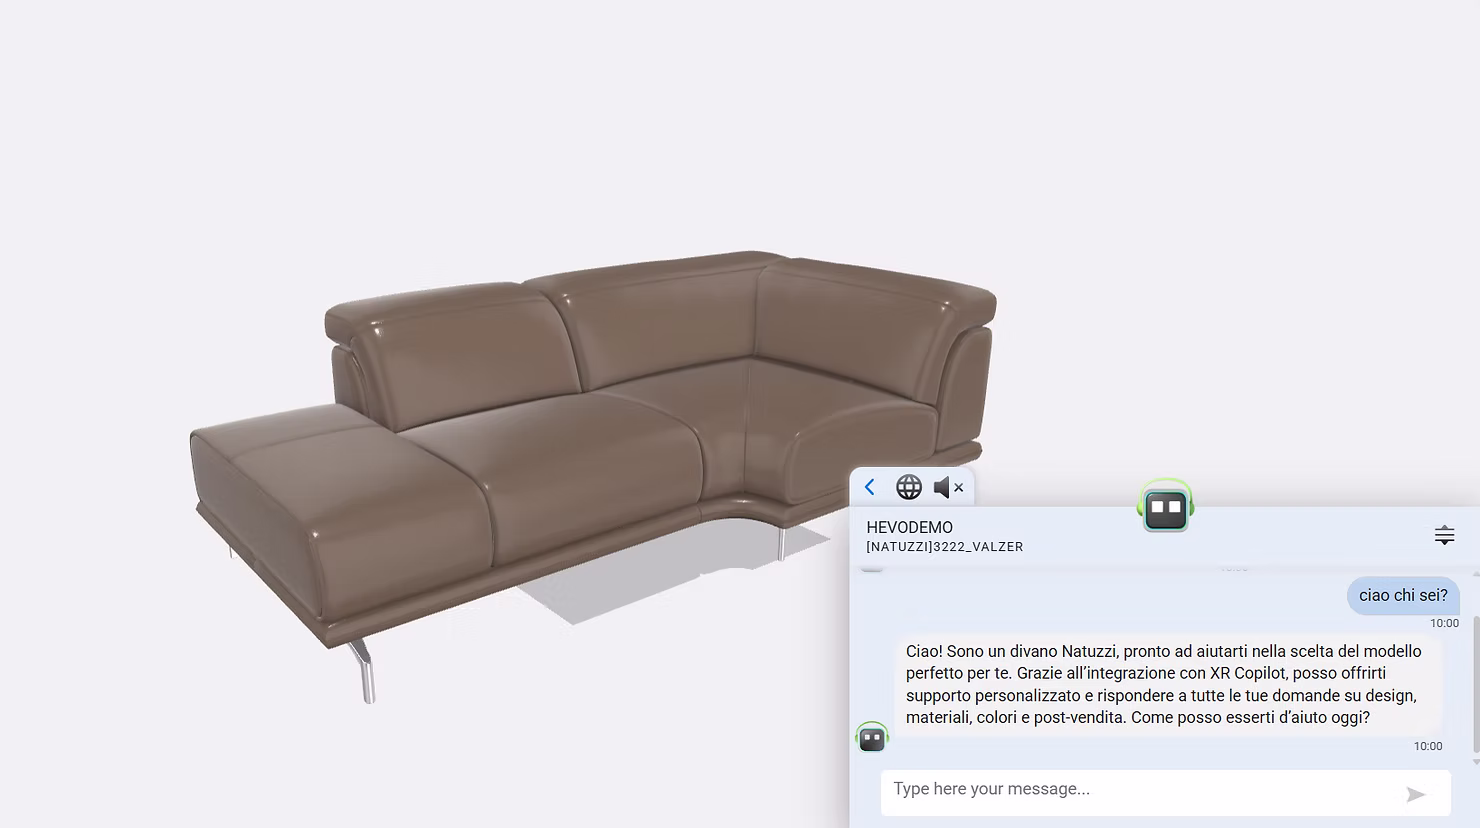Image resolution: width=1480 pixels, height=828 pixels.
Task: Click the chat scrollbar down arrow
Action: tap(1475, 762)
